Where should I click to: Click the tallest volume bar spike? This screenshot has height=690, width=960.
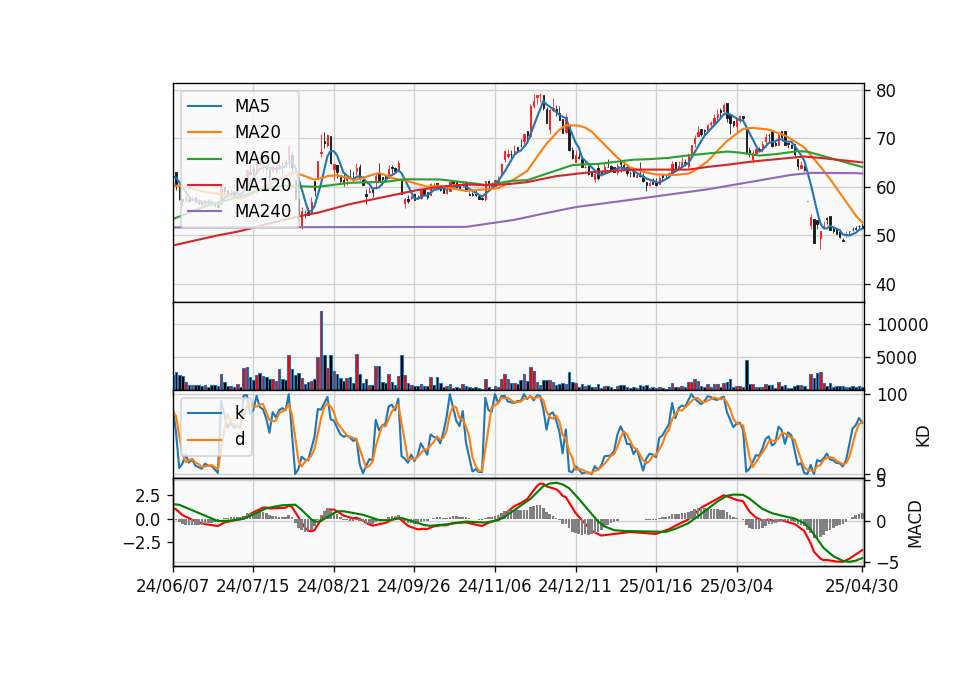[x=321, y=351]
